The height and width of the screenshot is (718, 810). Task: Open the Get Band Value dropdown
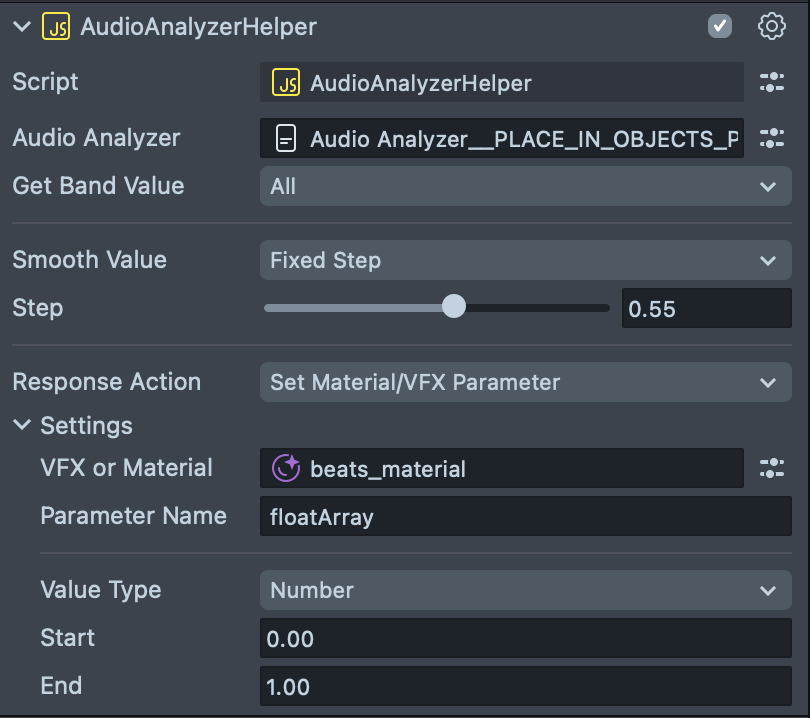525,186
